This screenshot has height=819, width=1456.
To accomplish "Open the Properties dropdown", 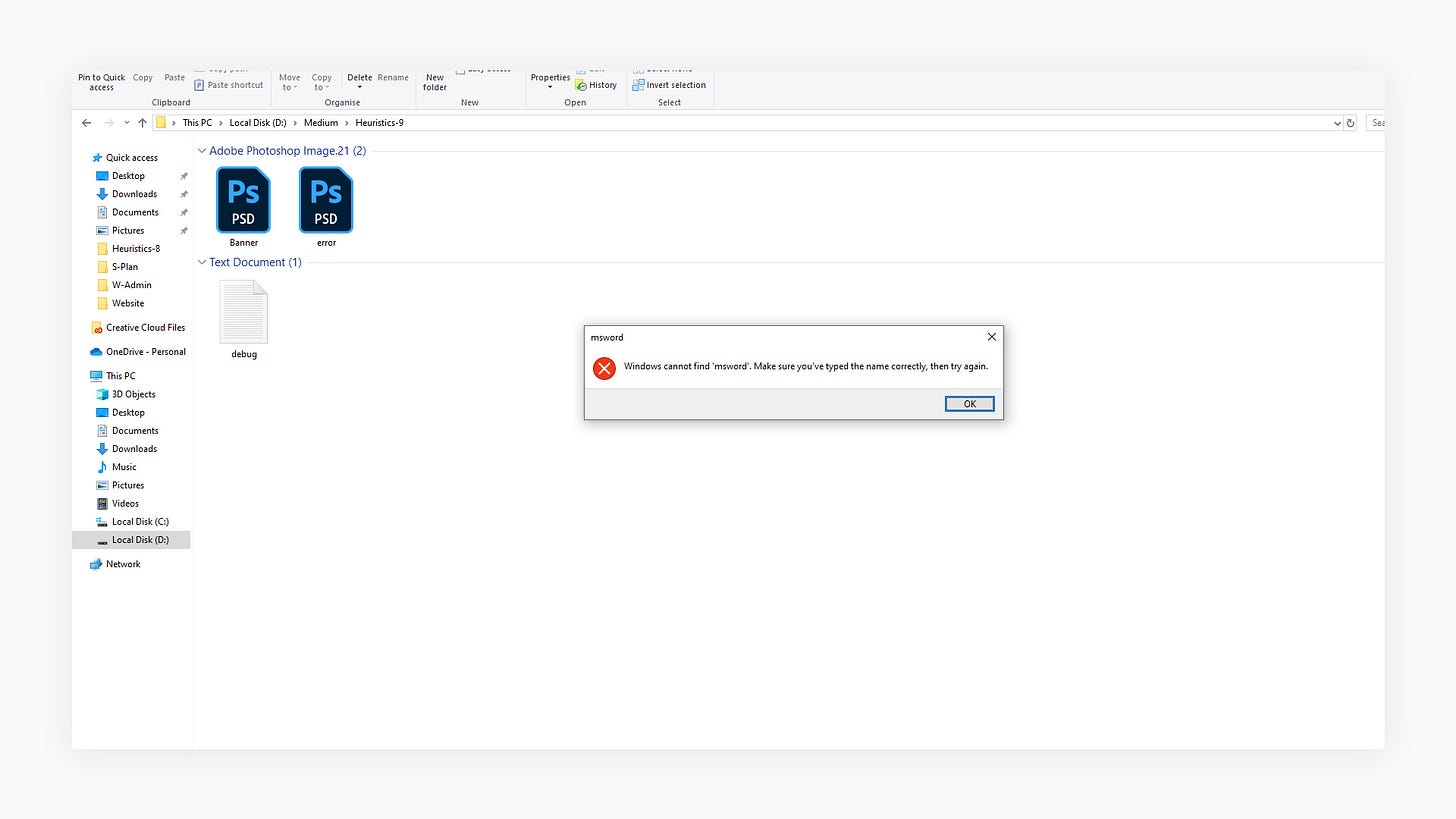I will (x=549, y=82).
